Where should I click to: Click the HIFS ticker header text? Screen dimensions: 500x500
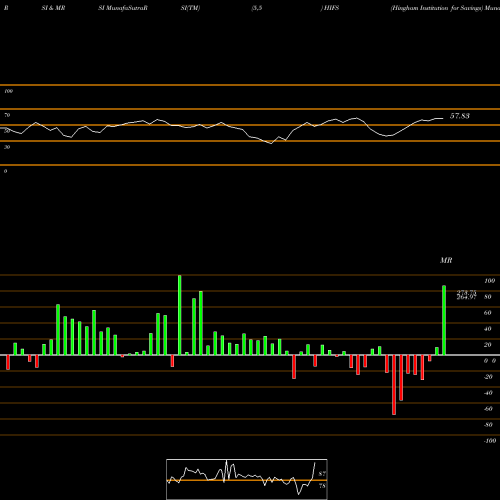(x=331, y=8)
